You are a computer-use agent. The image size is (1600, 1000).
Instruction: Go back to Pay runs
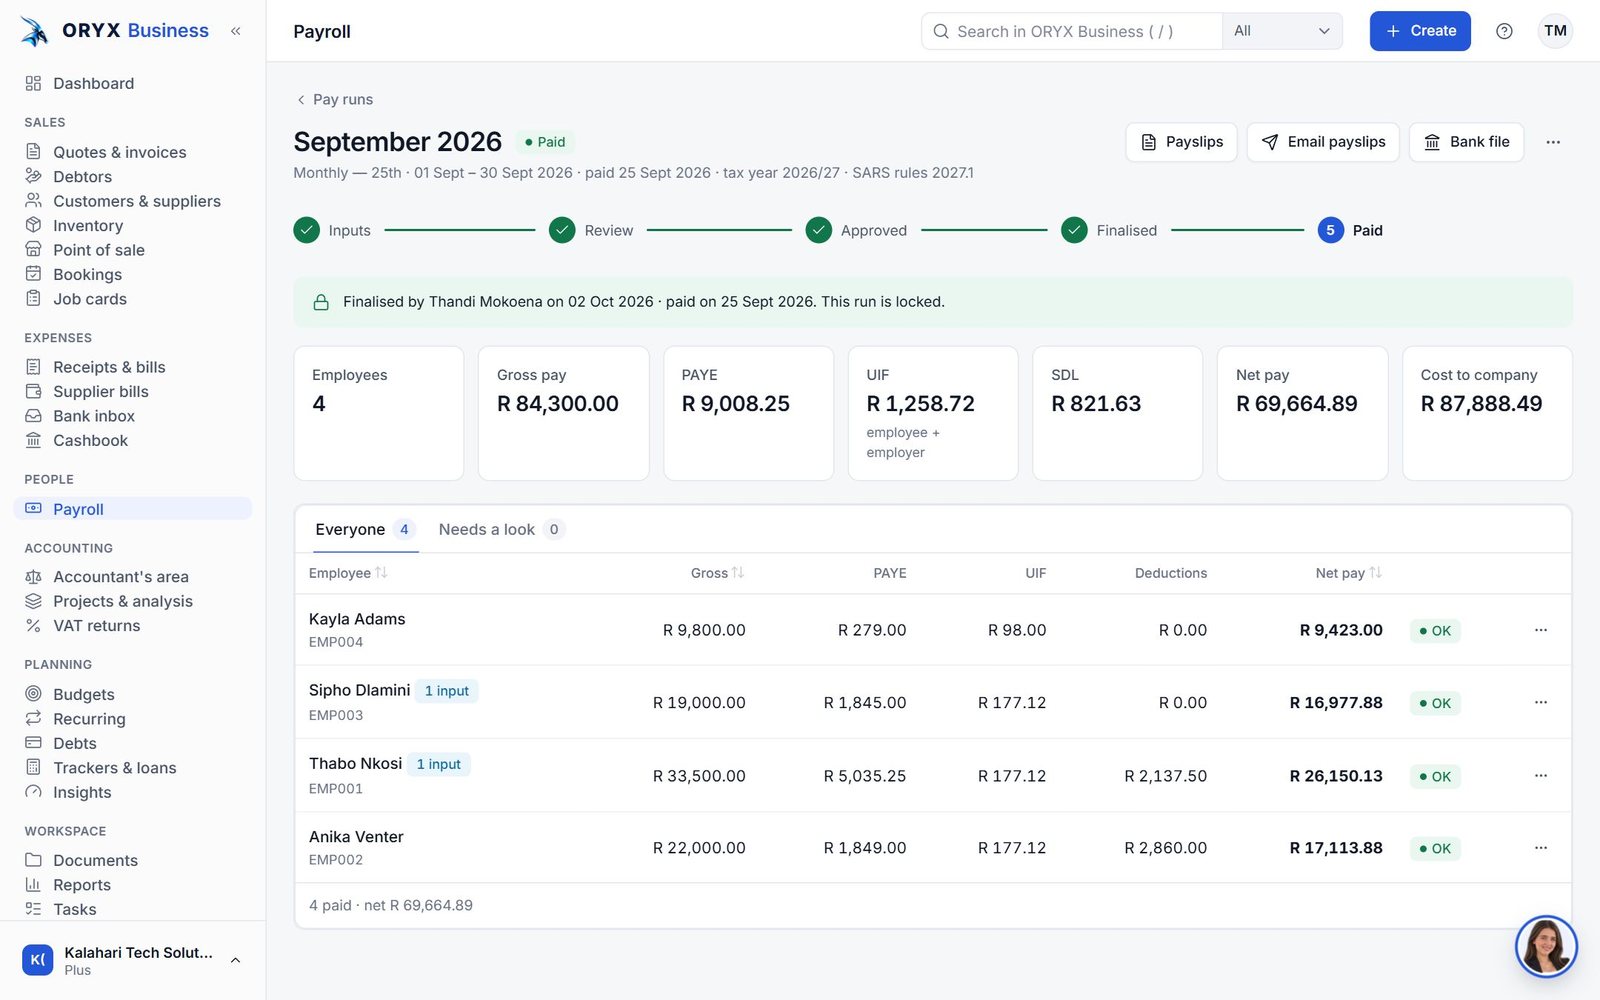click(x=334, y=99)
